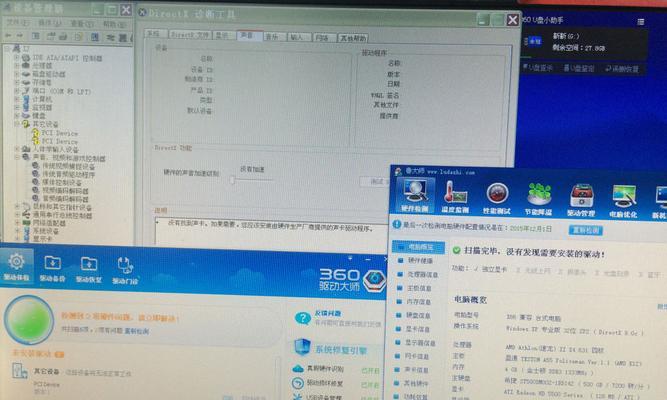The image size is (667, 400).
Task: Switch to the 其他帮助 tab in DirectX tool
Action: (x=353, y=38)
